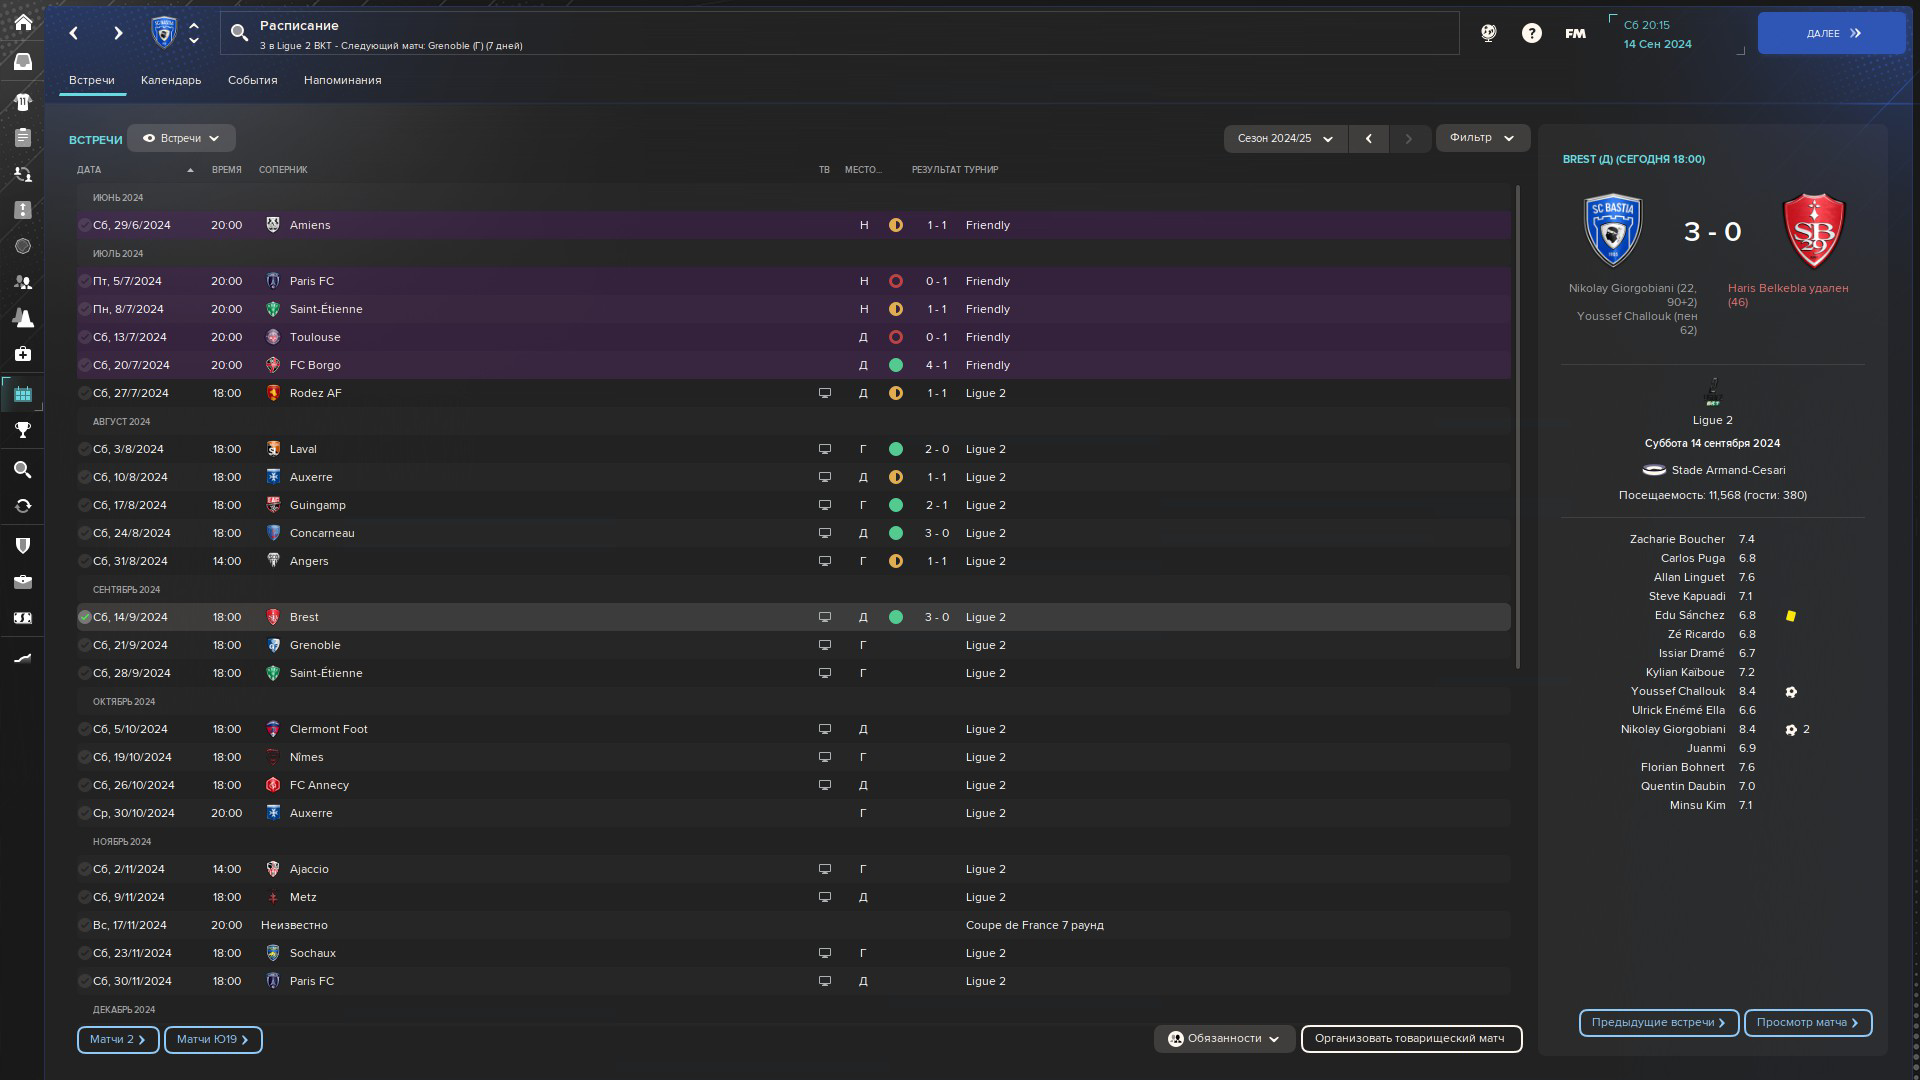Expand the Сезон 2024/25 dropdown
This screenshot has height=1080, width=1920.
(x=1285, y=139)
